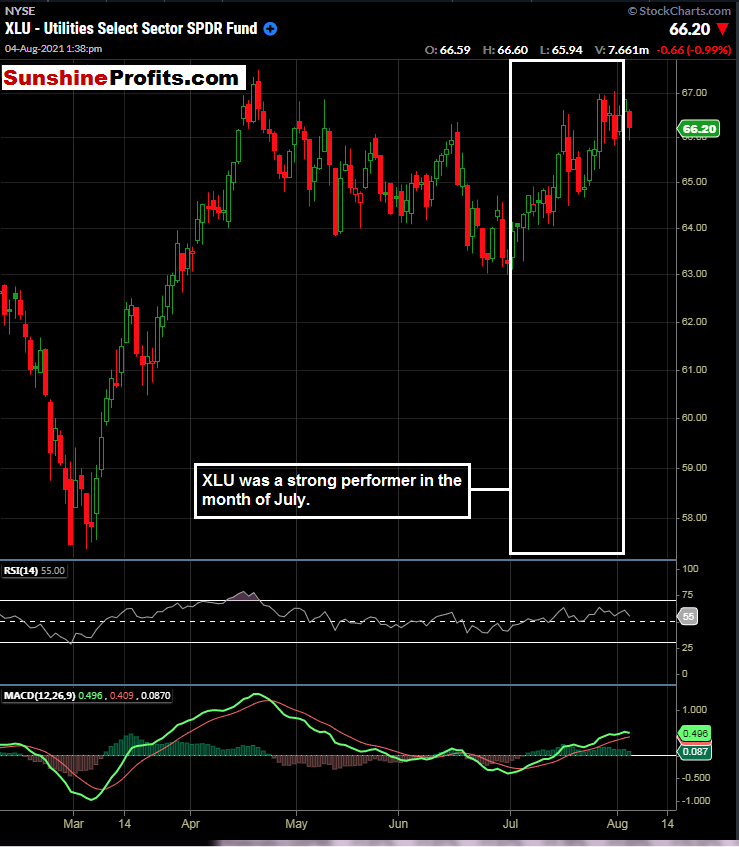Click the red down arrow next to 66.20
The height and width of the screenshot is (847, 739).
pos(723,29)
